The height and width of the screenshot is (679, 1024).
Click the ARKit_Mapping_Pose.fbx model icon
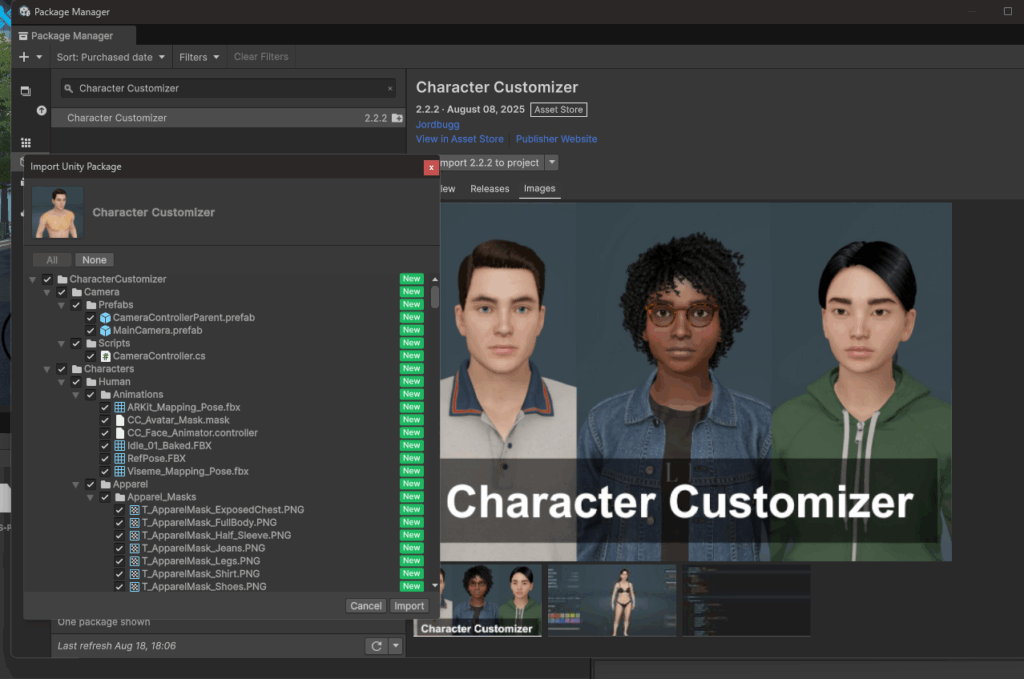point(120,407)
